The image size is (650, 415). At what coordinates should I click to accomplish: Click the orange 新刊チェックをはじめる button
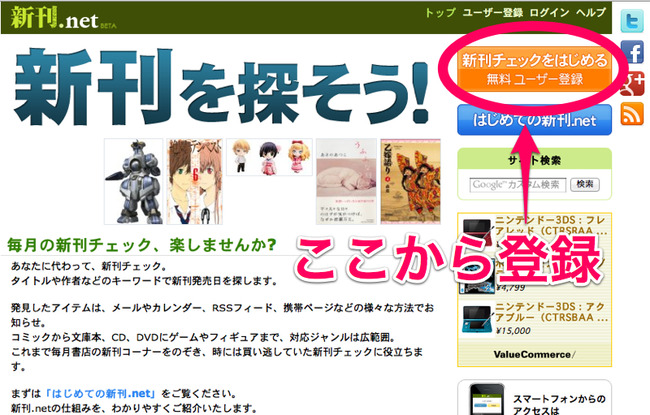534,69
